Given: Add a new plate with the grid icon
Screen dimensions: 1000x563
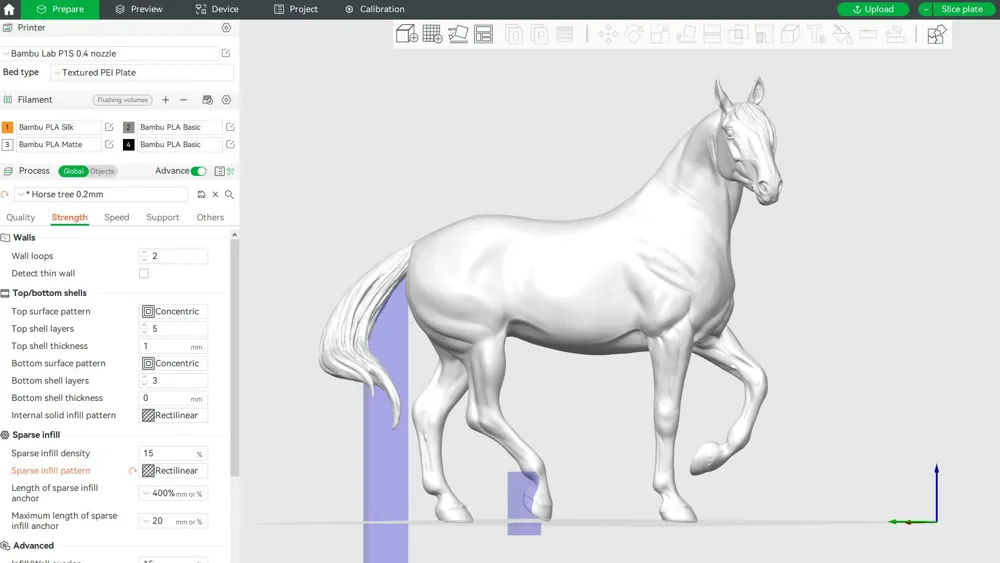Looking at the screenshot, I should click(432, 34).
